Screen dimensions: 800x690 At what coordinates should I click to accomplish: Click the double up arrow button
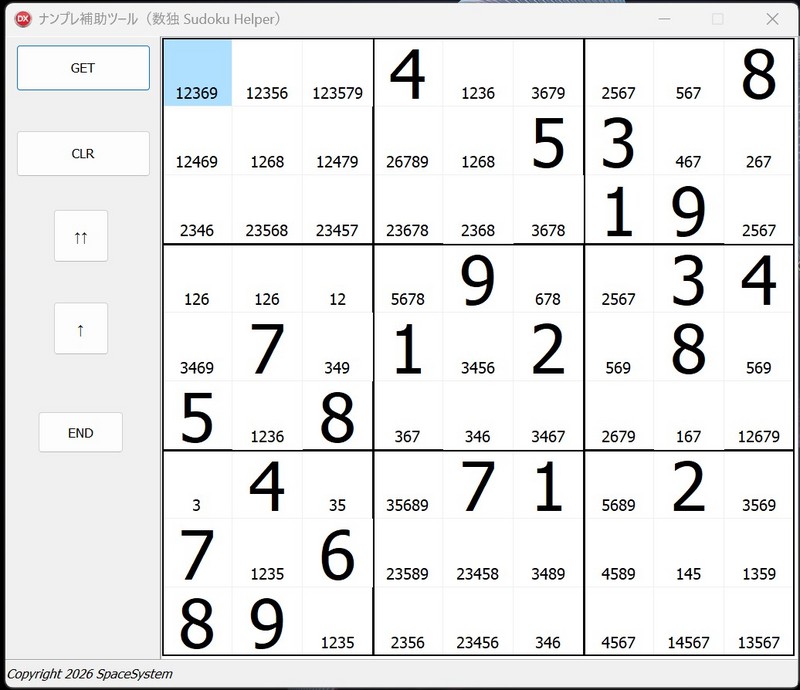click(x=80, y=236)
